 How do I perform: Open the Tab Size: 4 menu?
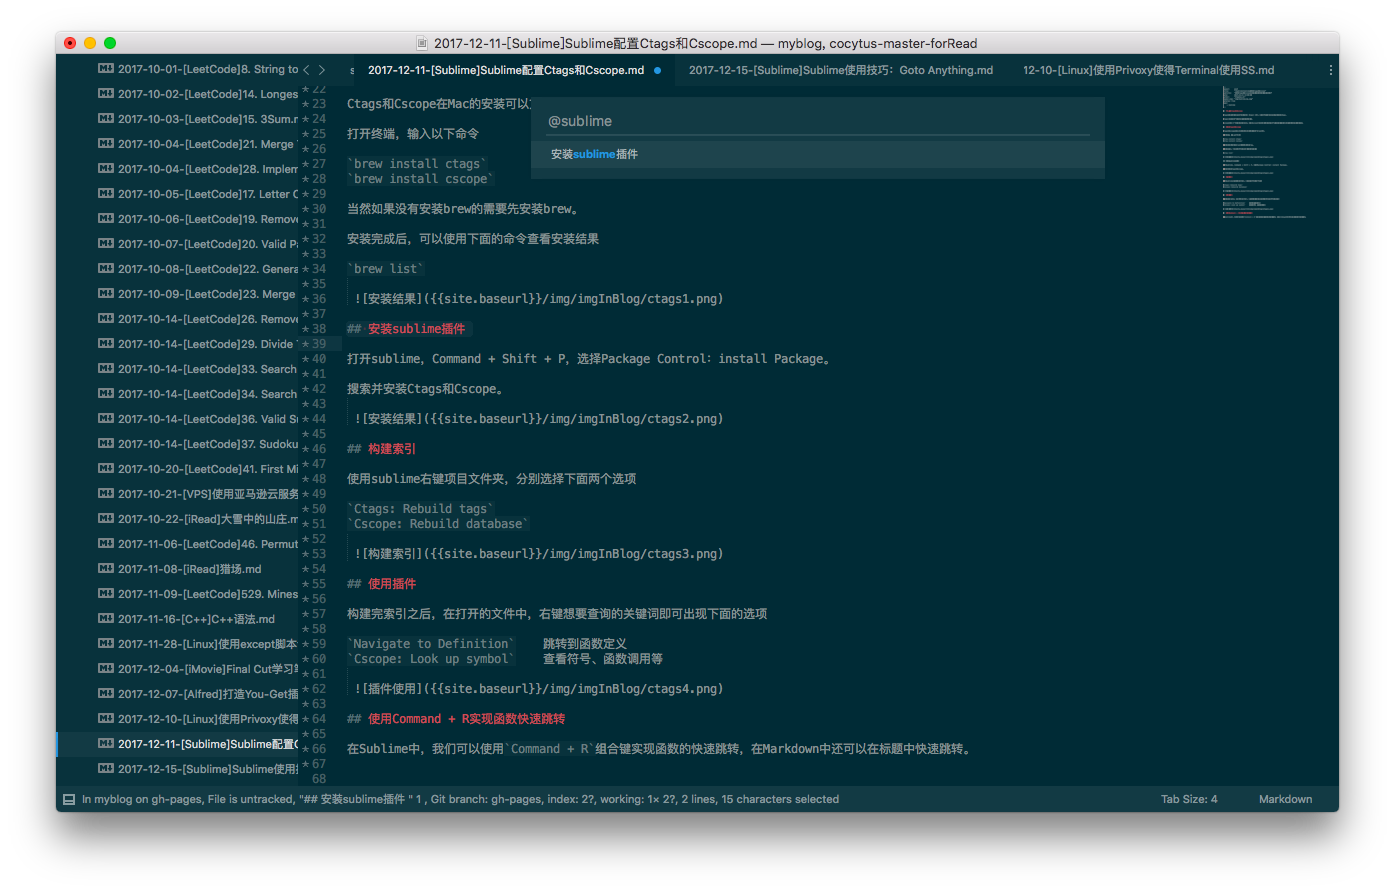(x=1189, y=800)
